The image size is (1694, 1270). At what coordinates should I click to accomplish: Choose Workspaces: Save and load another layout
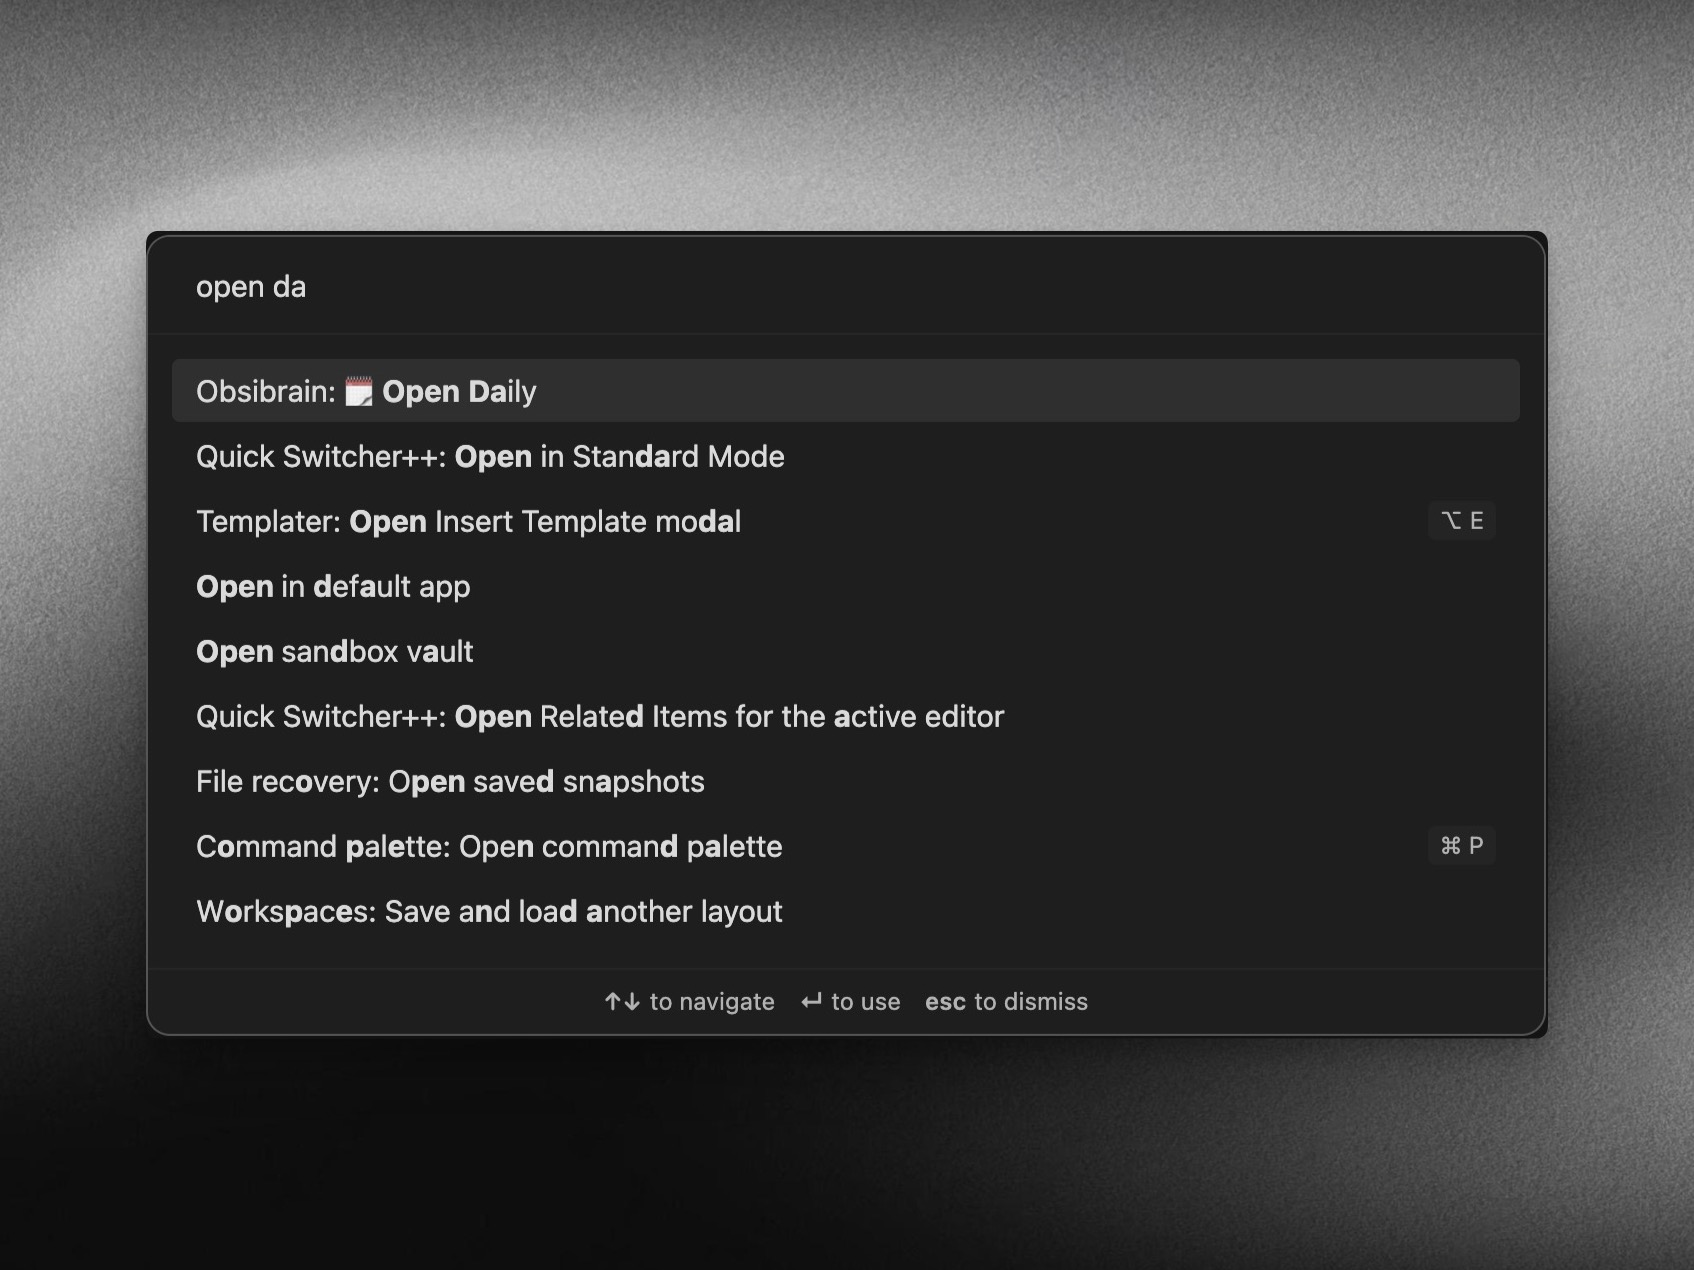[x=489, y=912]
